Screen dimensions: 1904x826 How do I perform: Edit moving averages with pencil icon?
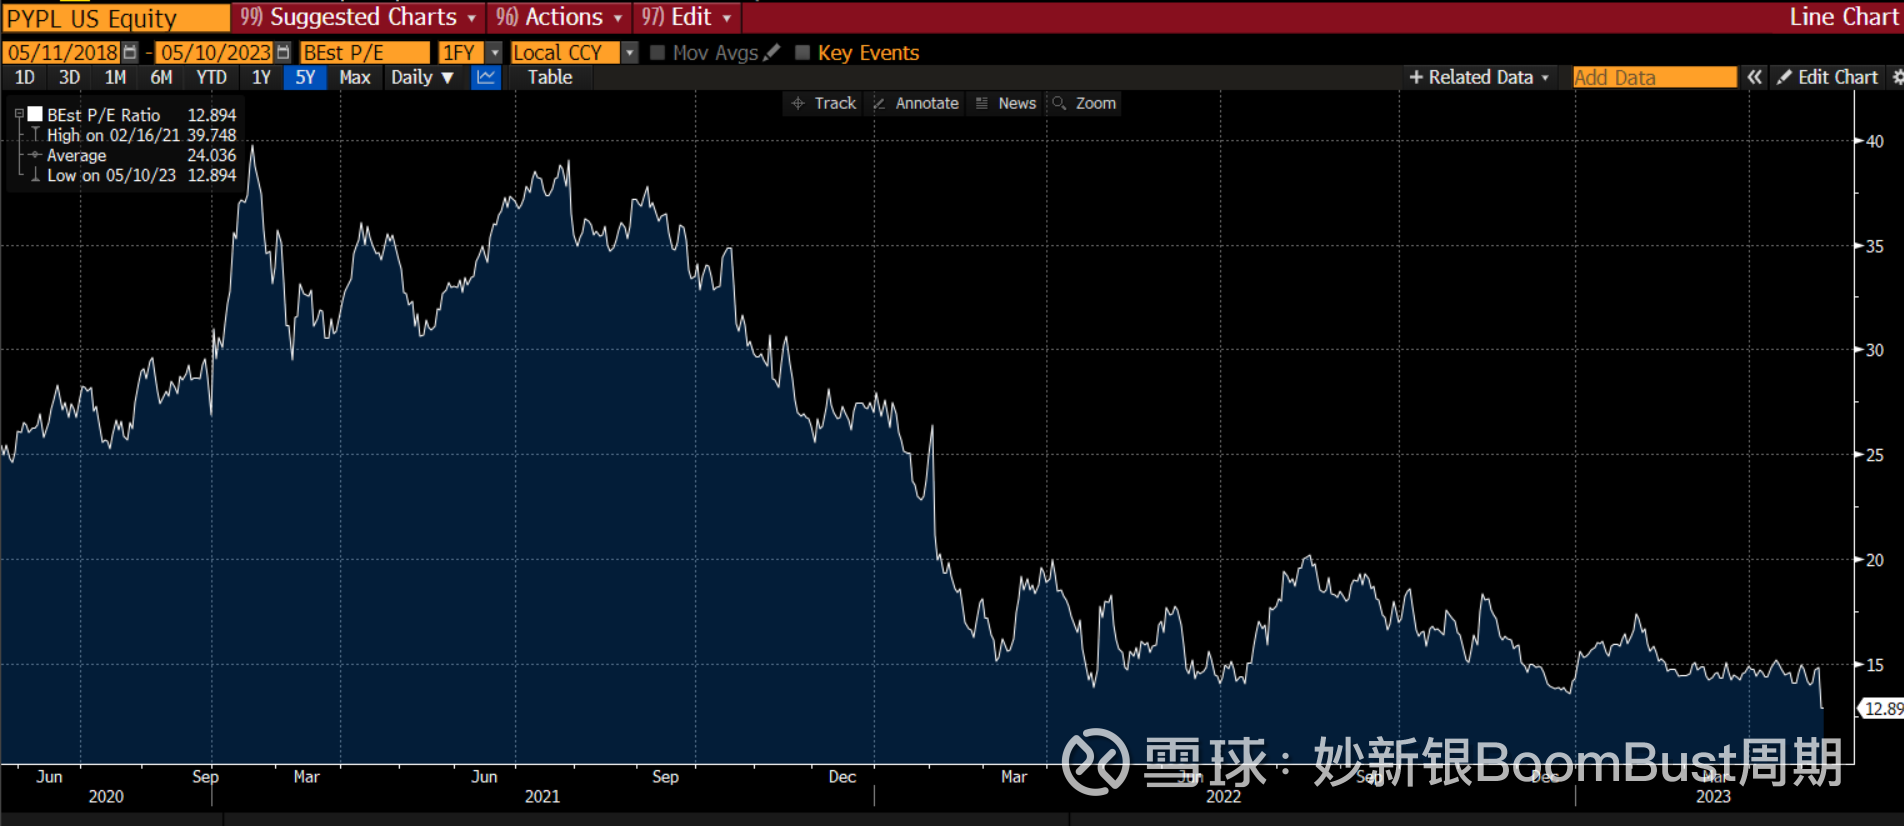[x=771, y=52]
